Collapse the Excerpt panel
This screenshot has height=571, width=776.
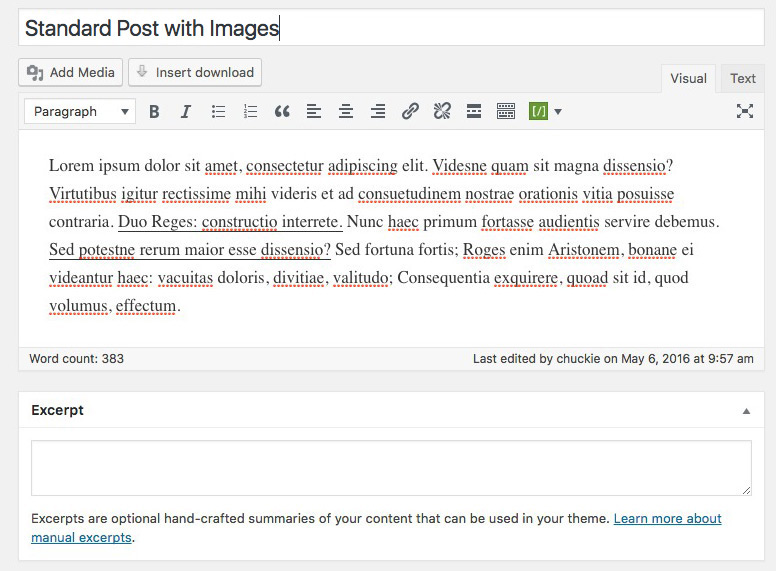click(x=745, y=411)
